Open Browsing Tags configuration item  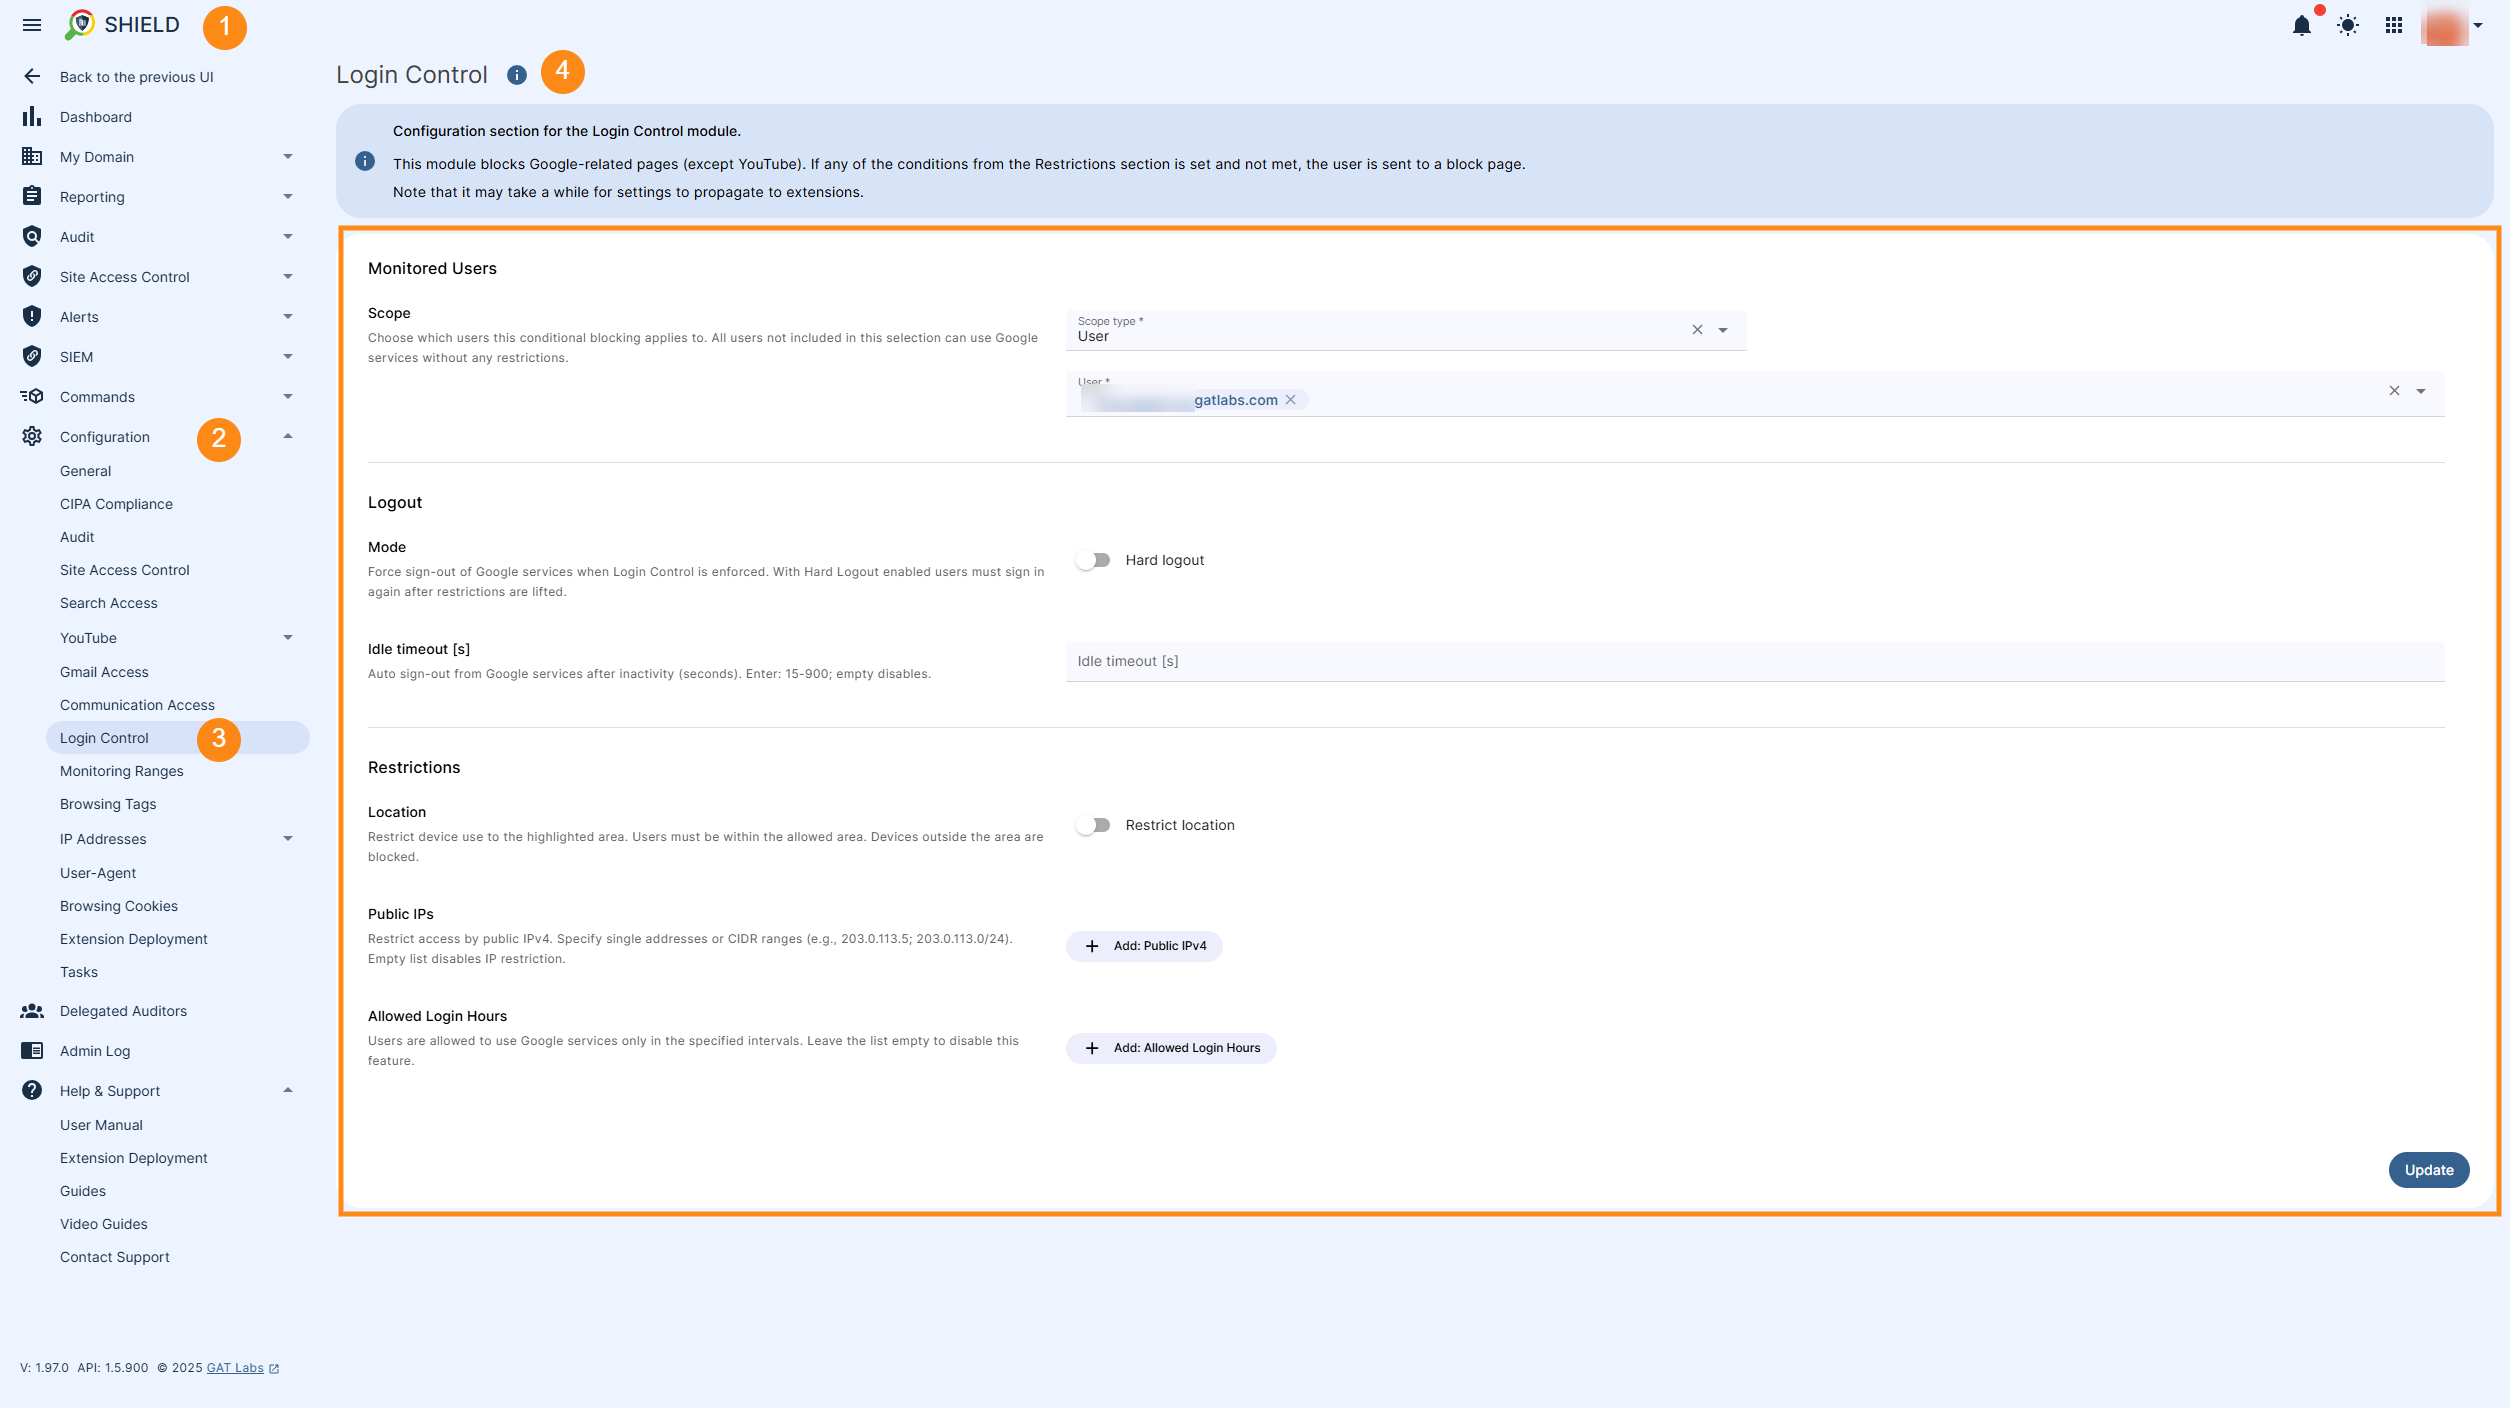pos(108,804)
